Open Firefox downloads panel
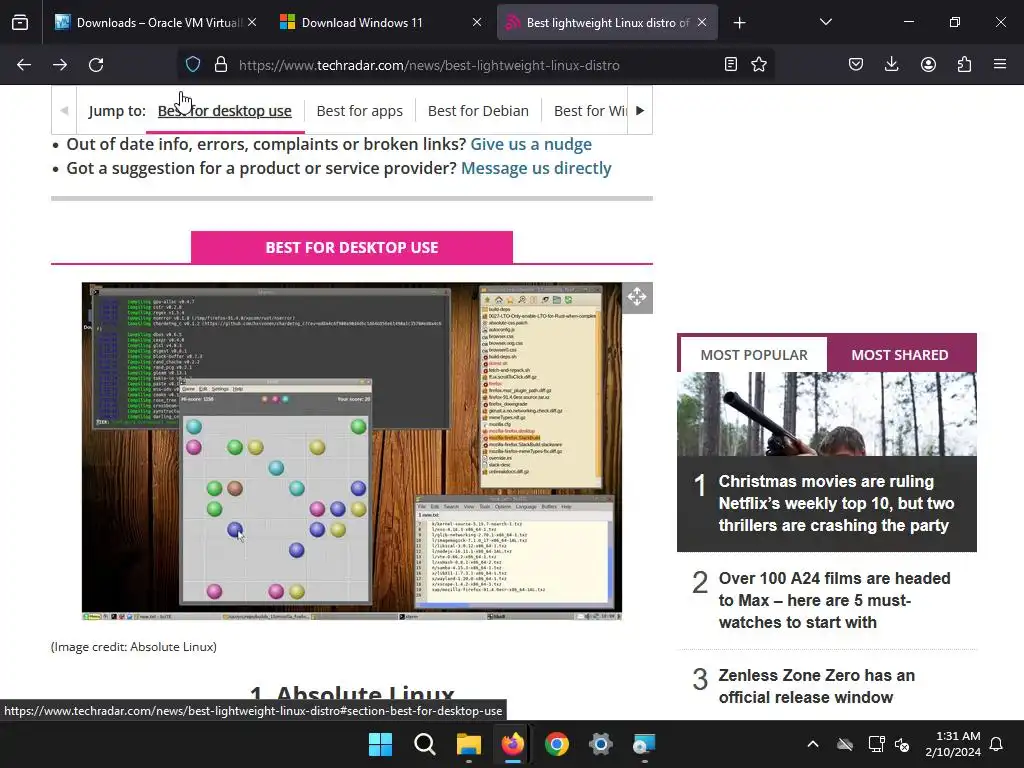This screenshot has height=768, width=1024. (x=891, y=65)
